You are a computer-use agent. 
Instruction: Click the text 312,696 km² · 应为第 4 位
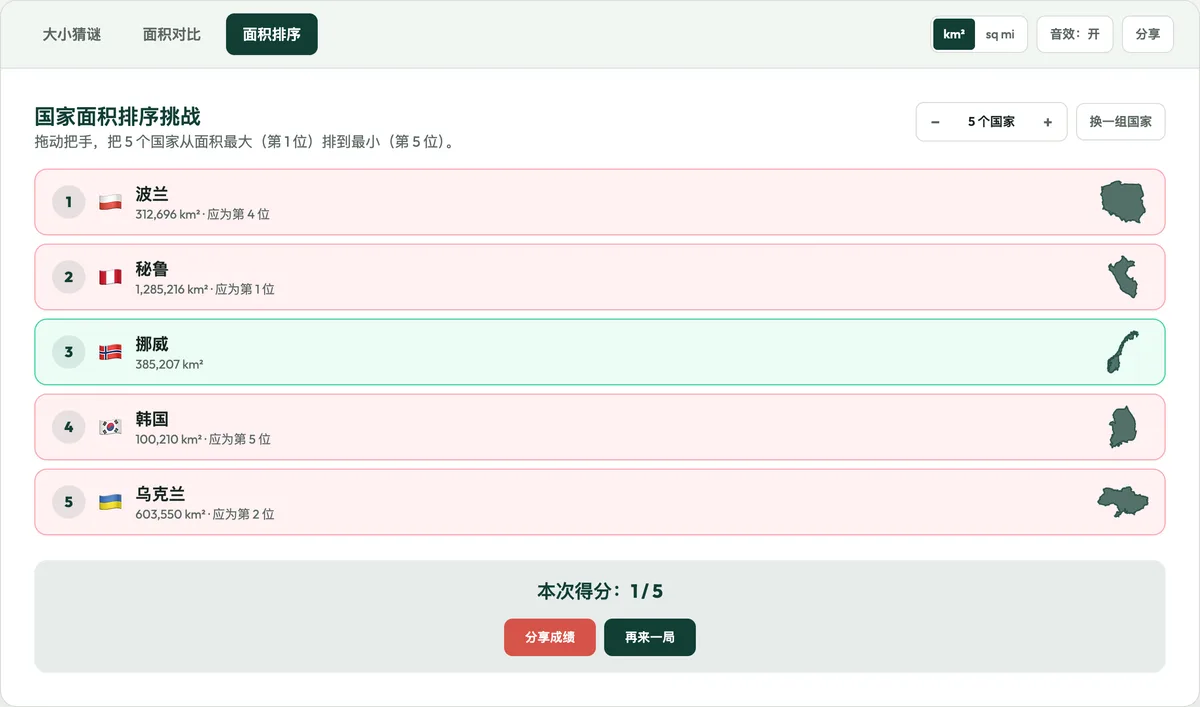pyautogui.click(x=203, y=214)
